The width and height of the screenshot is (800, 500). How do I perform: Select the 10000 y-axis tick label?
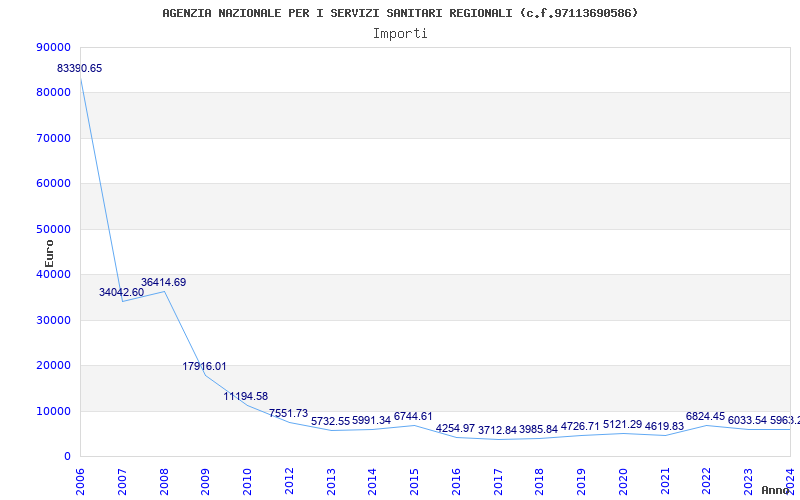(x=54, y=411)
